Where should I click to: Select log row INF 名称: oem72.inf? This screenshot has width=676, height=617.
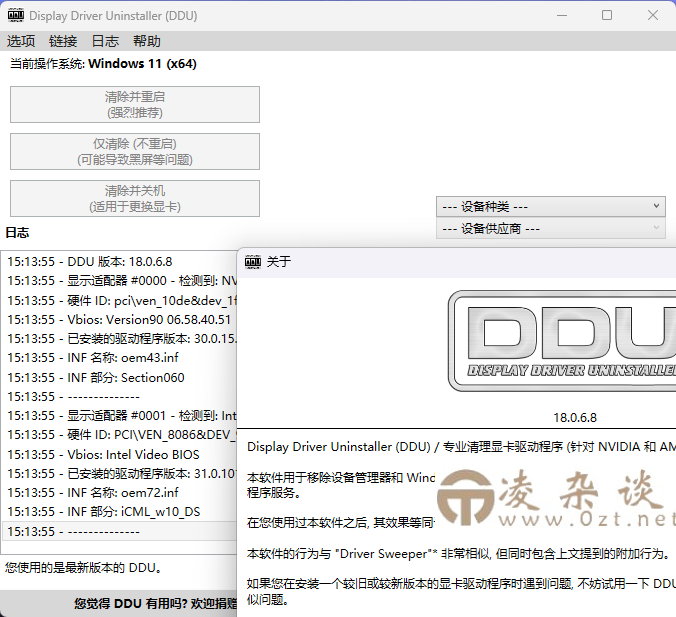pos(119,492)
